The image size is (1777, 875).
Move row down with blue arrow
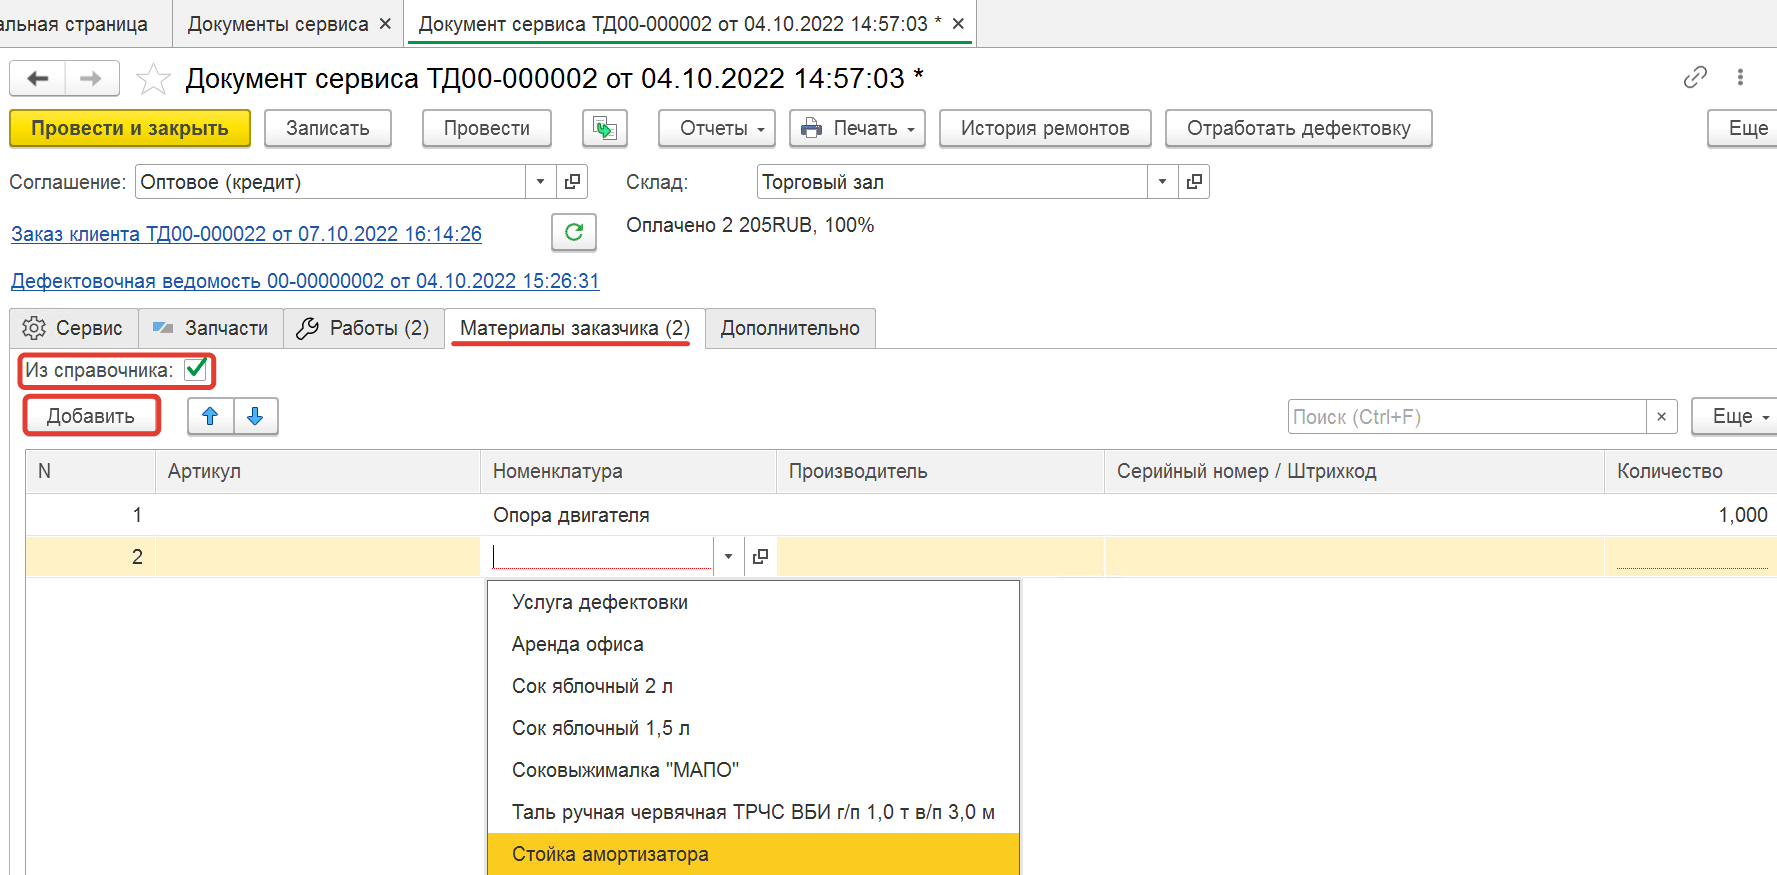[255, 416]
